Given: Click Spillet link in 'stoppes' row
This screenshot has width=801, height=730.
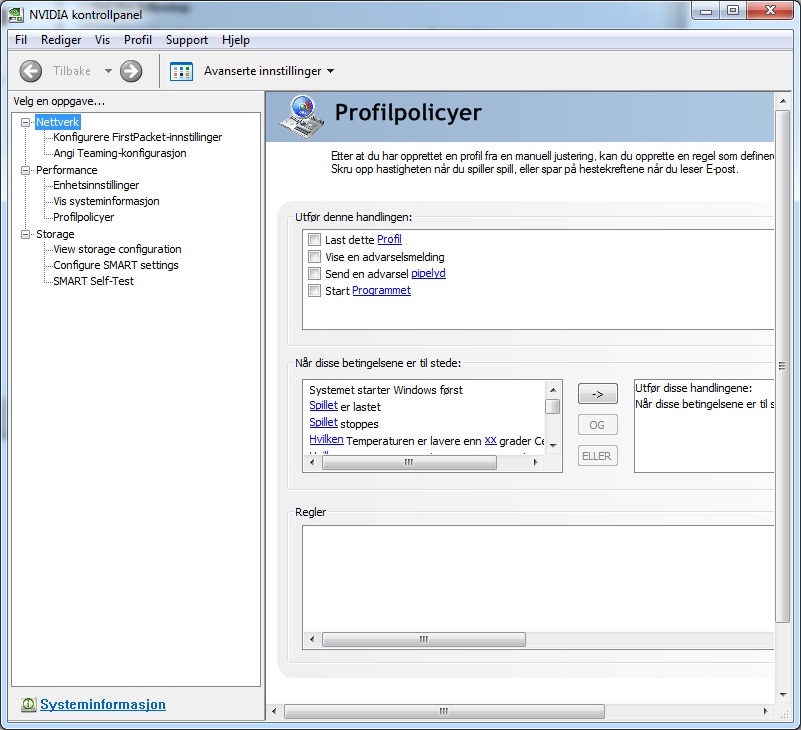Looking at the screenshot, I should [x=323, y=422].
